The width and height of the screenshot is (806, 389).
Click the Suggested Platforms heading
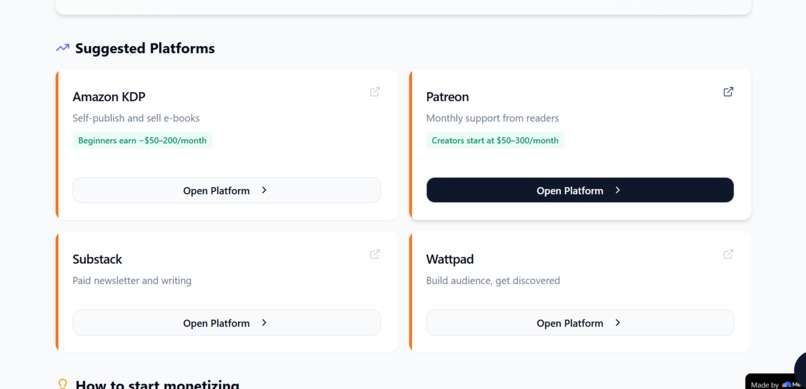pos(145,48)
